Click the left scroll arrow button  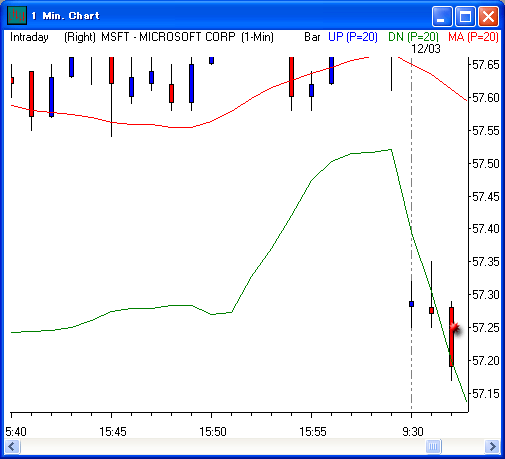tap(12, 446)
